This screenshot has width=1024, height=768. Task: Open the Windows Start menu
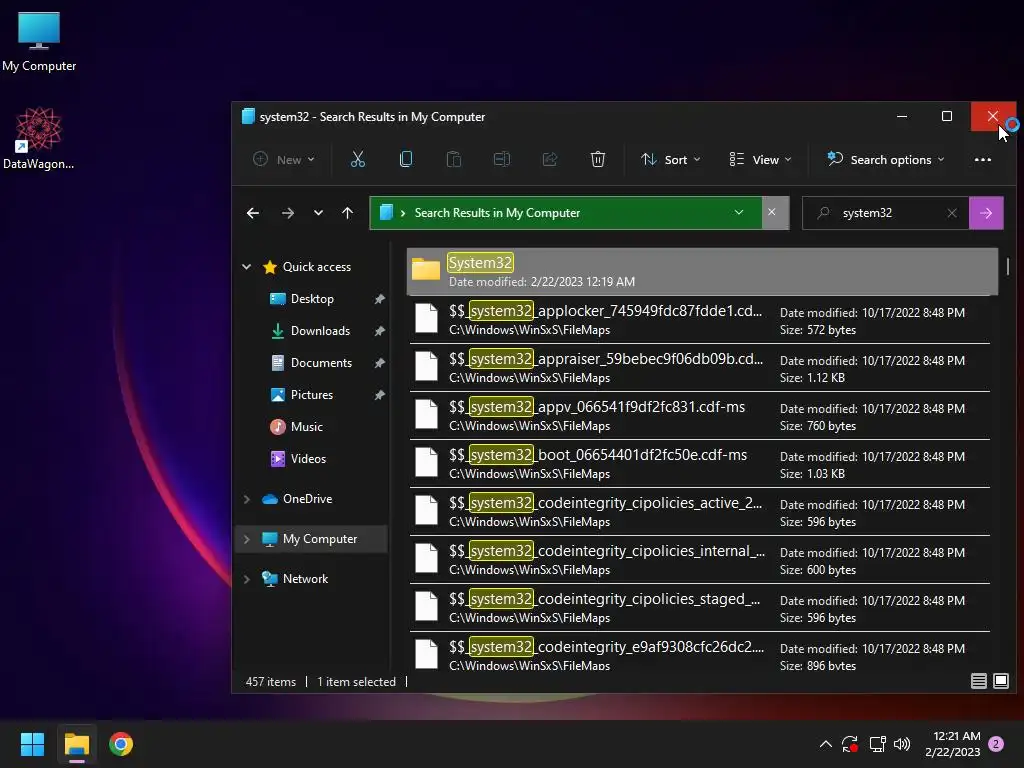coord(32,744)
